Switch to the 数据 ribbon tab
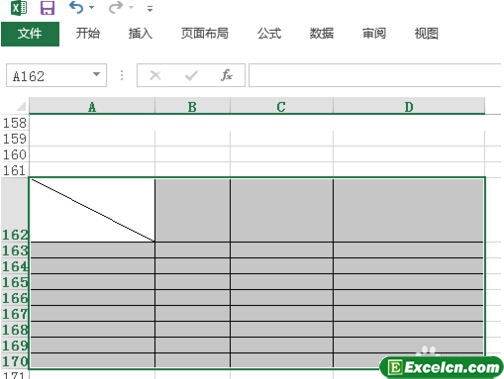Screen dimensions: 504x379 [322, 33]
